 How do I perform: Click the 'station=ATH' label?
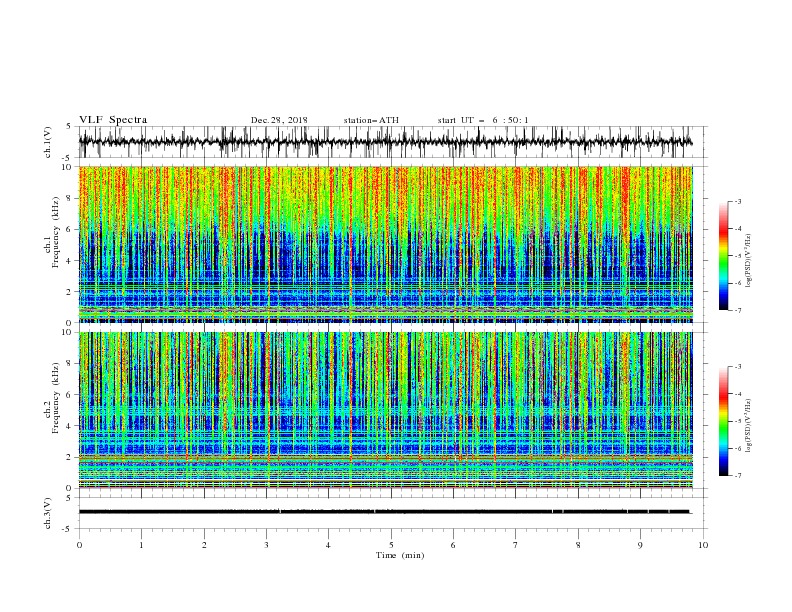tap(371, 120)
